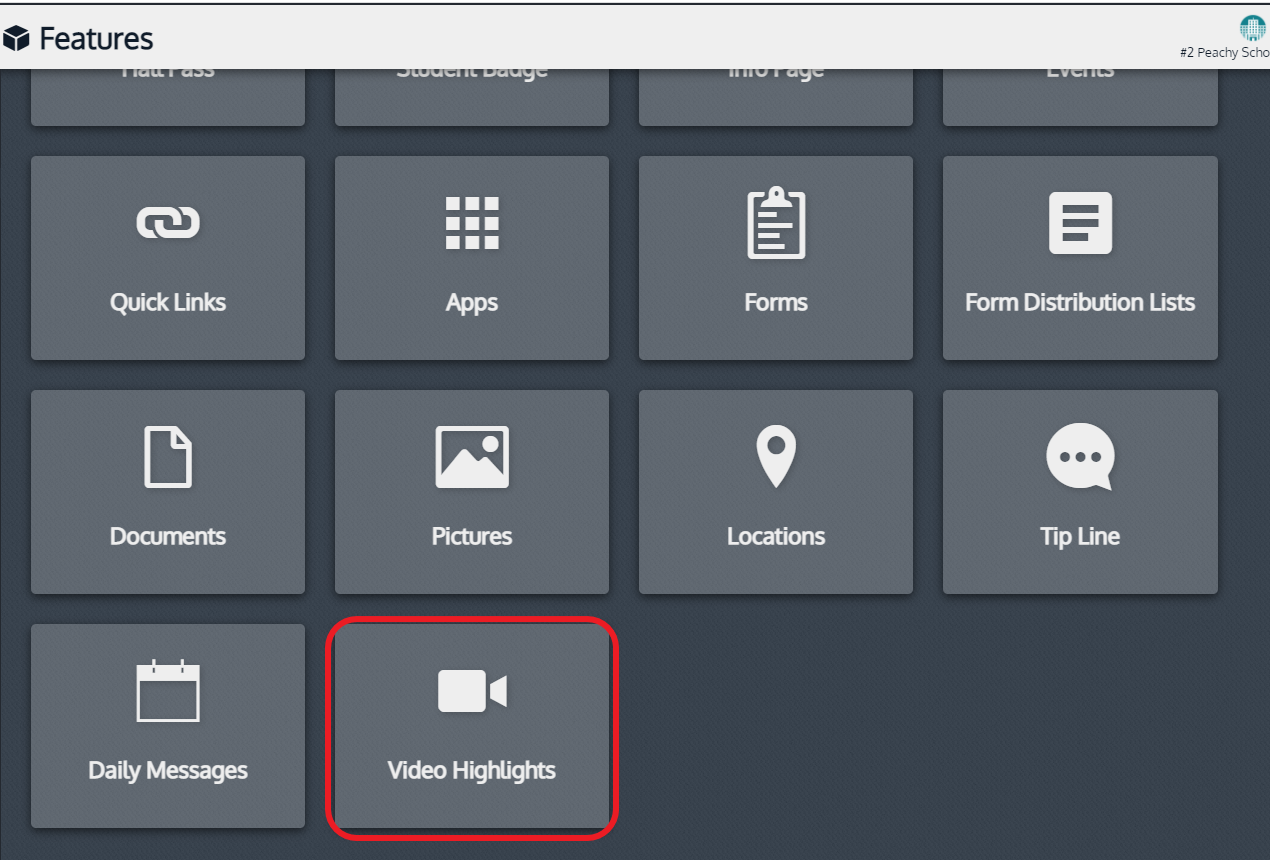The width and height of the screenshot is (1270, 860).
Task: Click the Features page title
Action: point(96,39)
